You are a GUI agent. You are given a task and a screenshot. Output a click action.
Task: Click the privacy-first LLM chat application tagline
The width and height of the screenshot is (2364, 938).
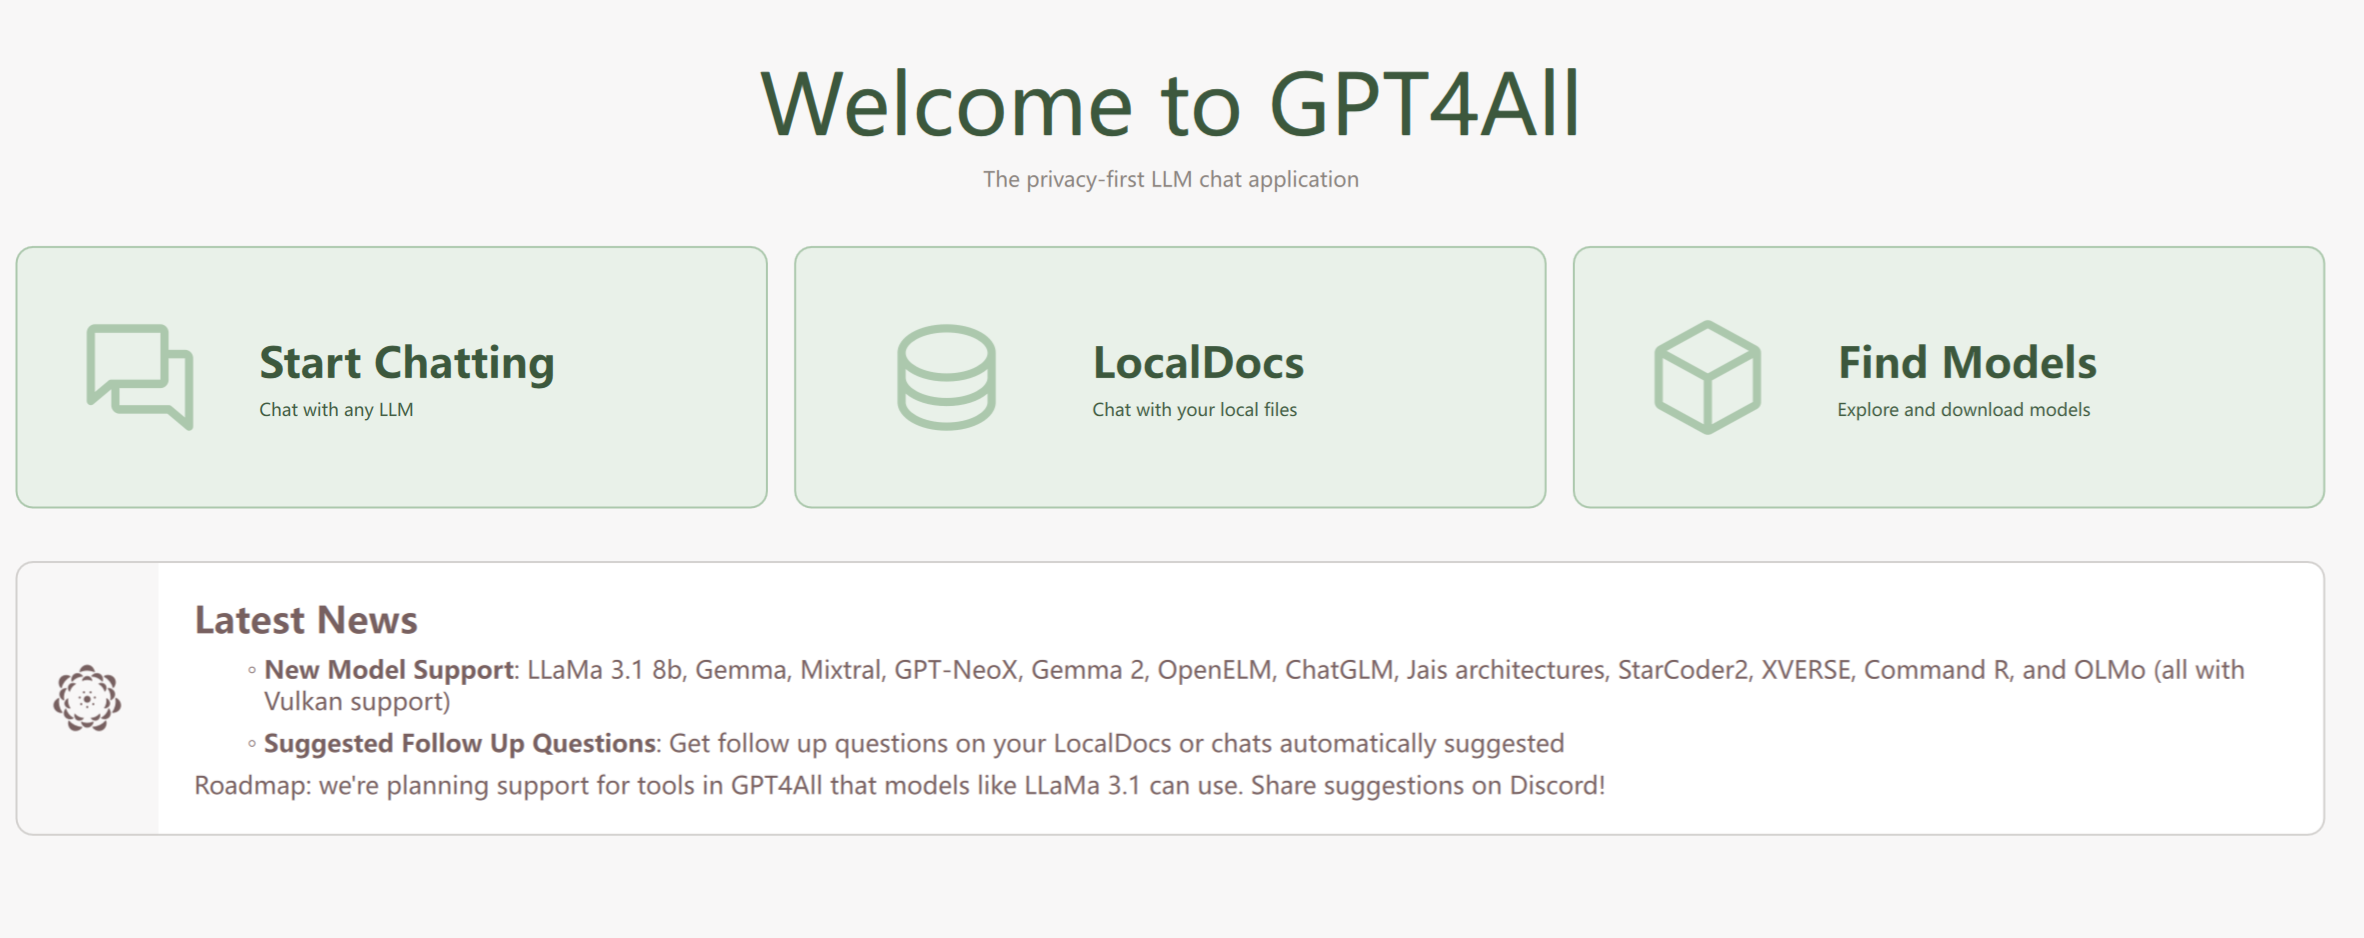point(1170,180)
